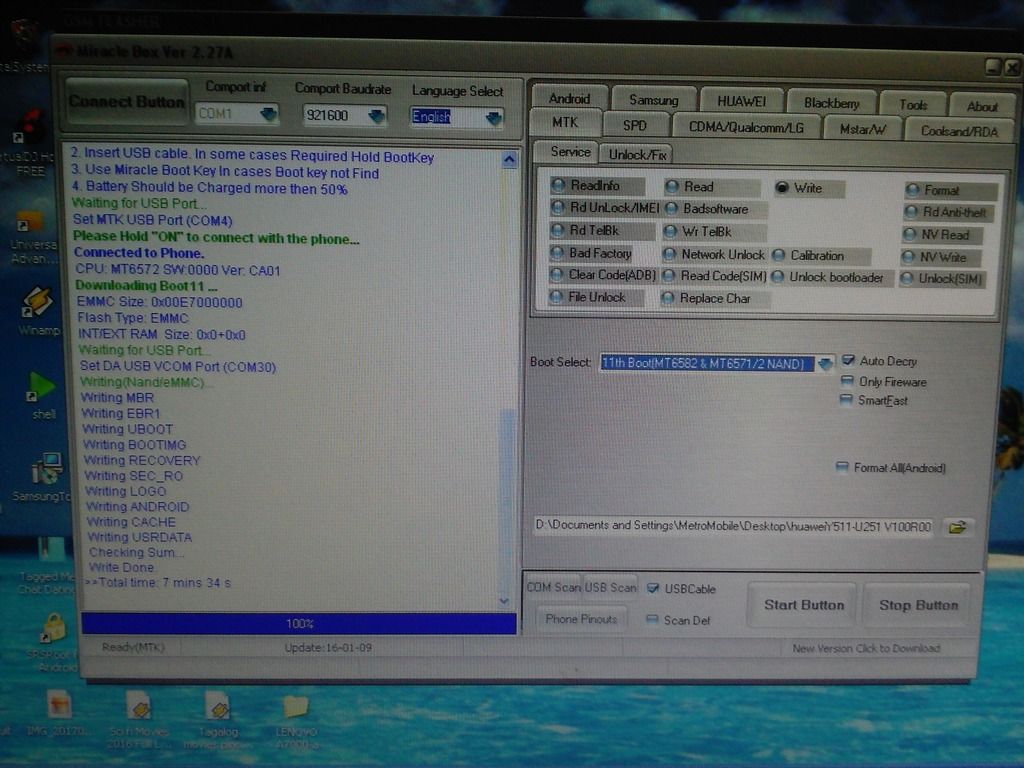Enable the Auto Decry checkbox

(x=848, y=361)
